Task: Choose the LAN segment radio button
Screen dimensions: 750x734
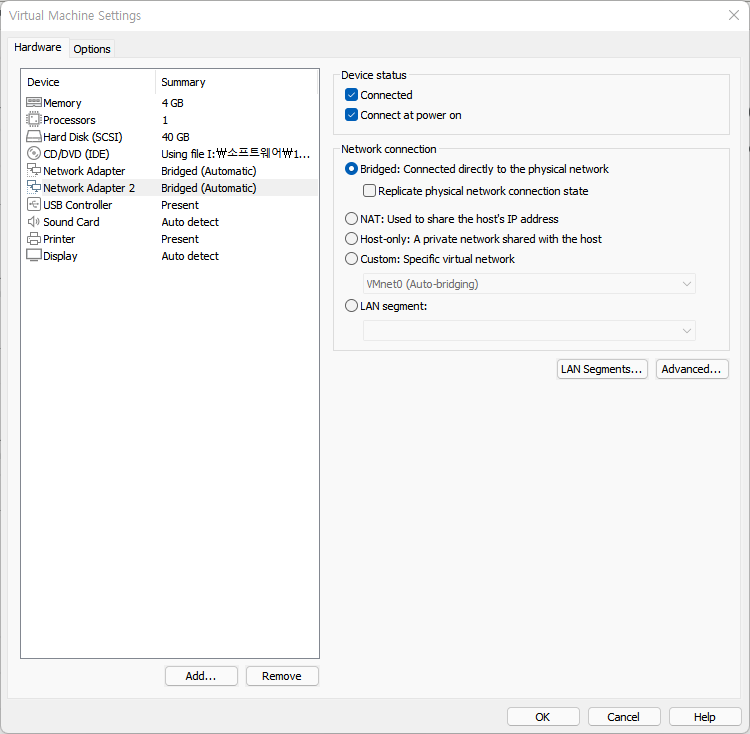Action: 351,306
